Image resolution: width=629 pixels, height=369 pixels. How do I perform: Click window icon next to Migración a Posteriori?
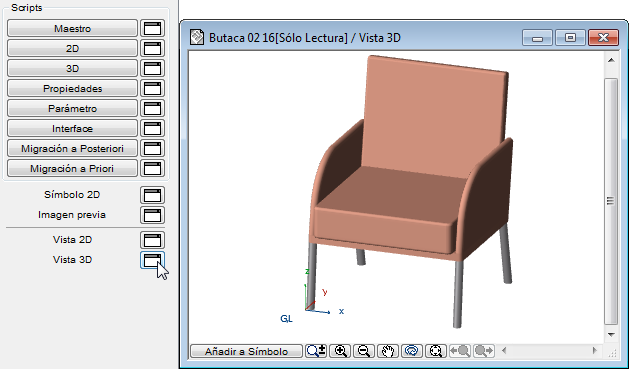(152, 149)
